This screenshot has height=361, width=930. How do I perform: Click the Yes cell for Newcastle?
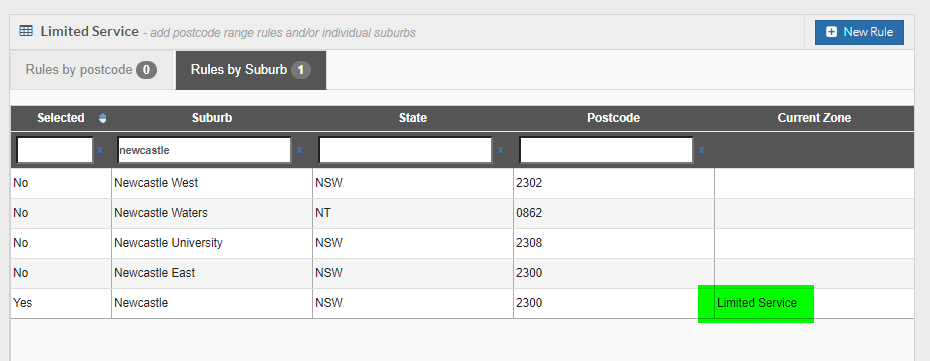coord(61,303)
